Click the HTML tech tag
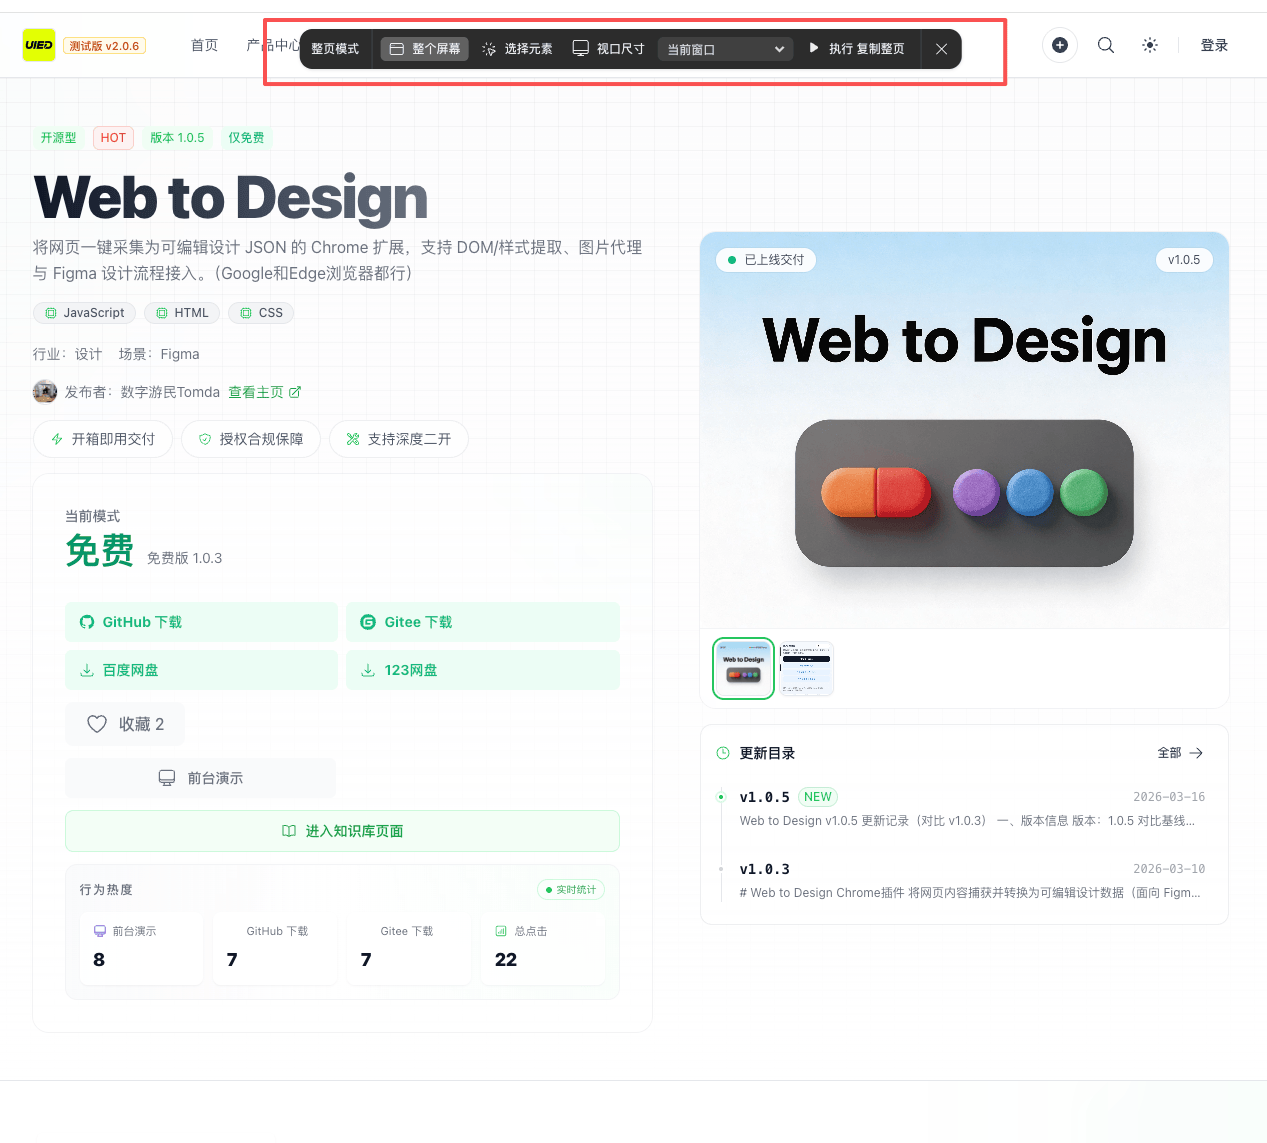This screenshot has width=1267, height=1143. click(182, 313)
